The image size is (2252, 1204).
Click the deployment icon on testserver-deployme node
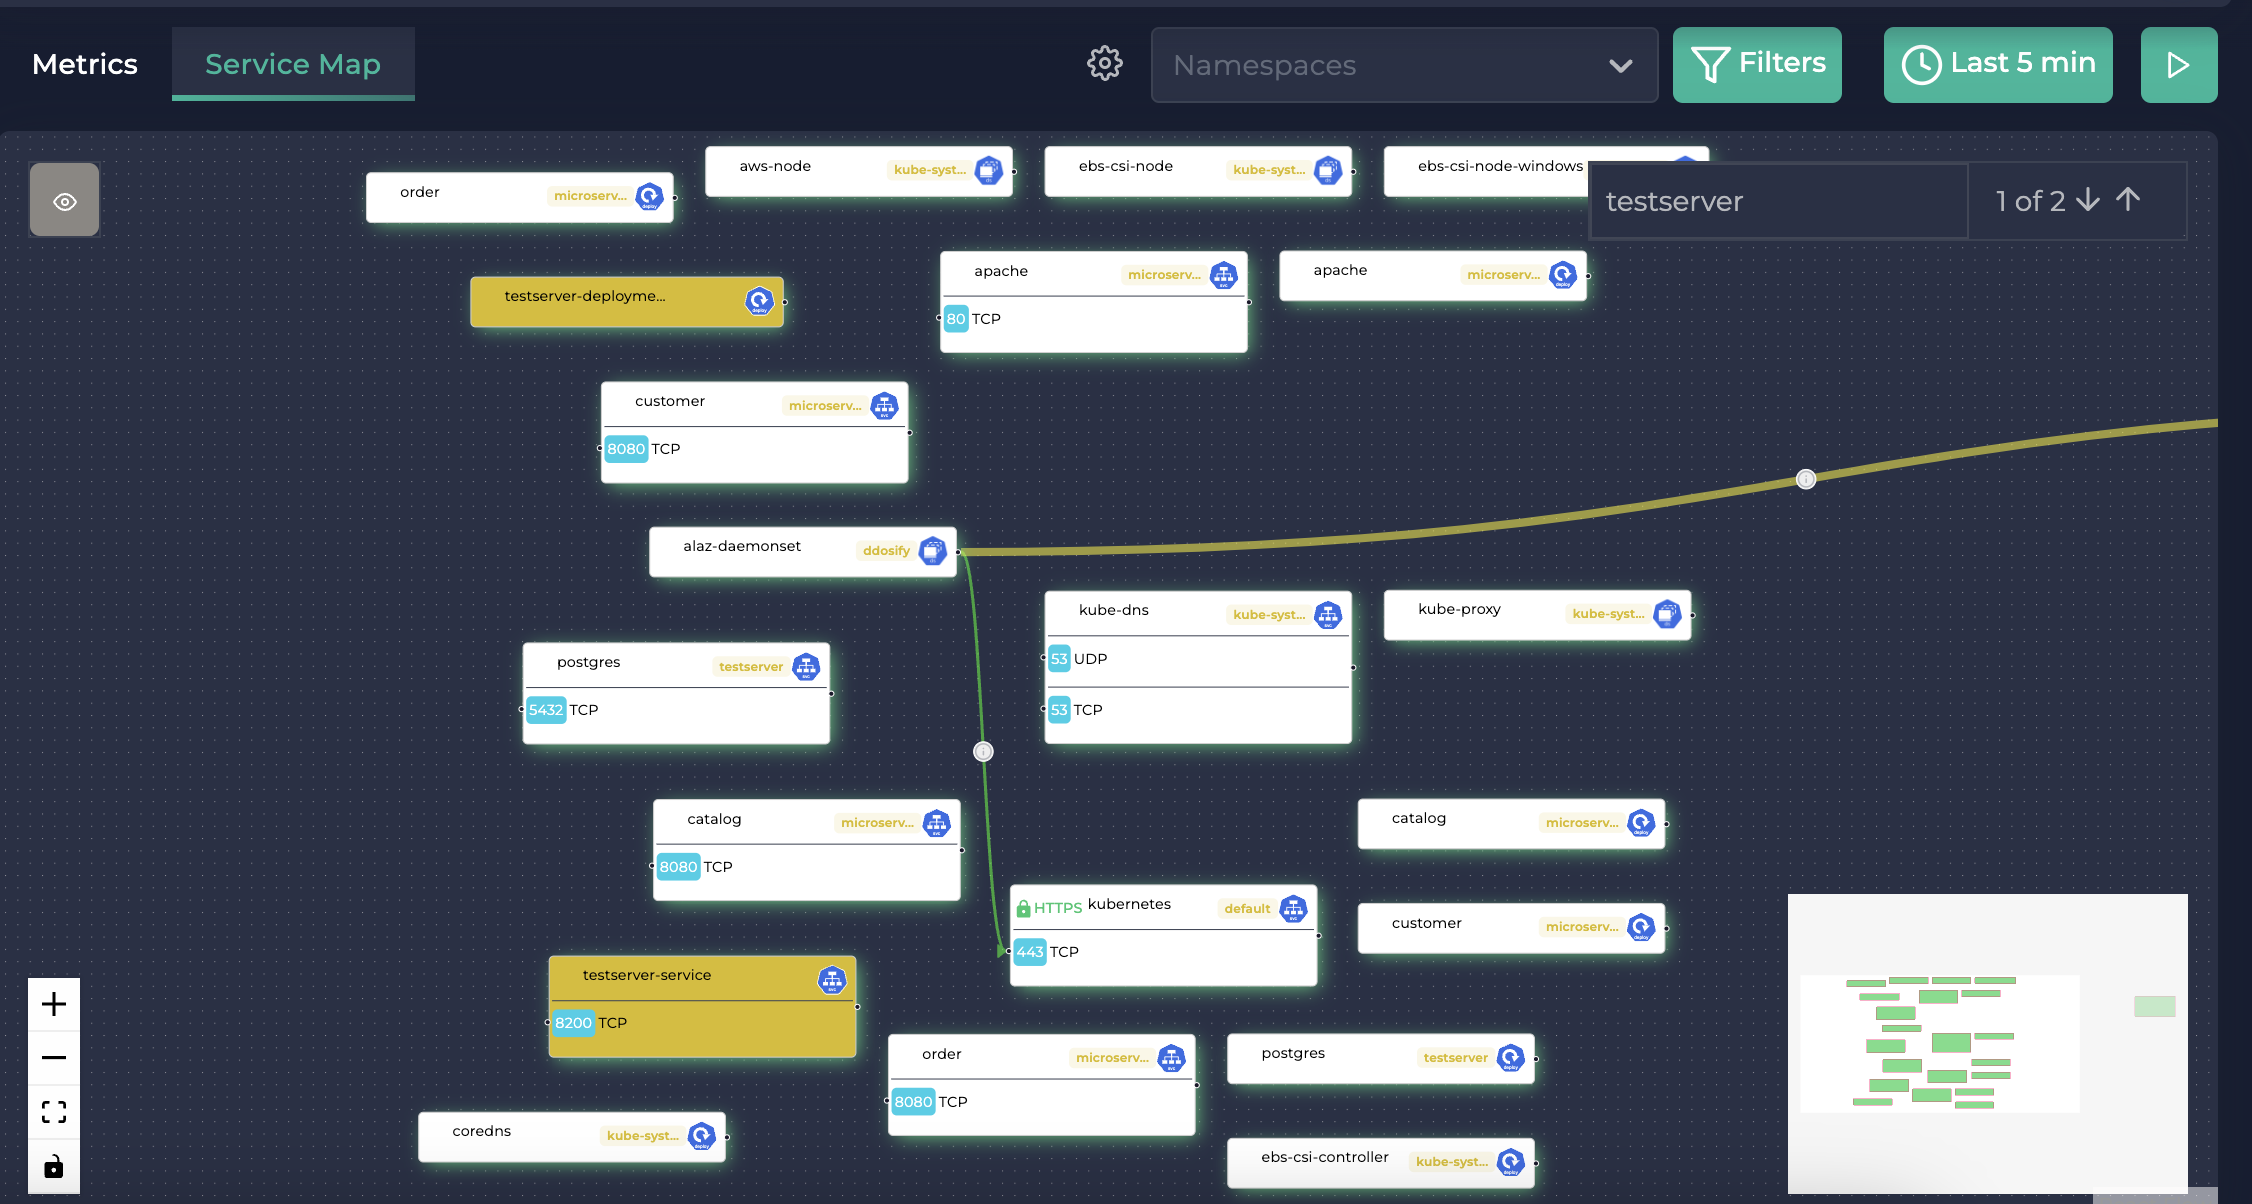[x=757, y=299]
